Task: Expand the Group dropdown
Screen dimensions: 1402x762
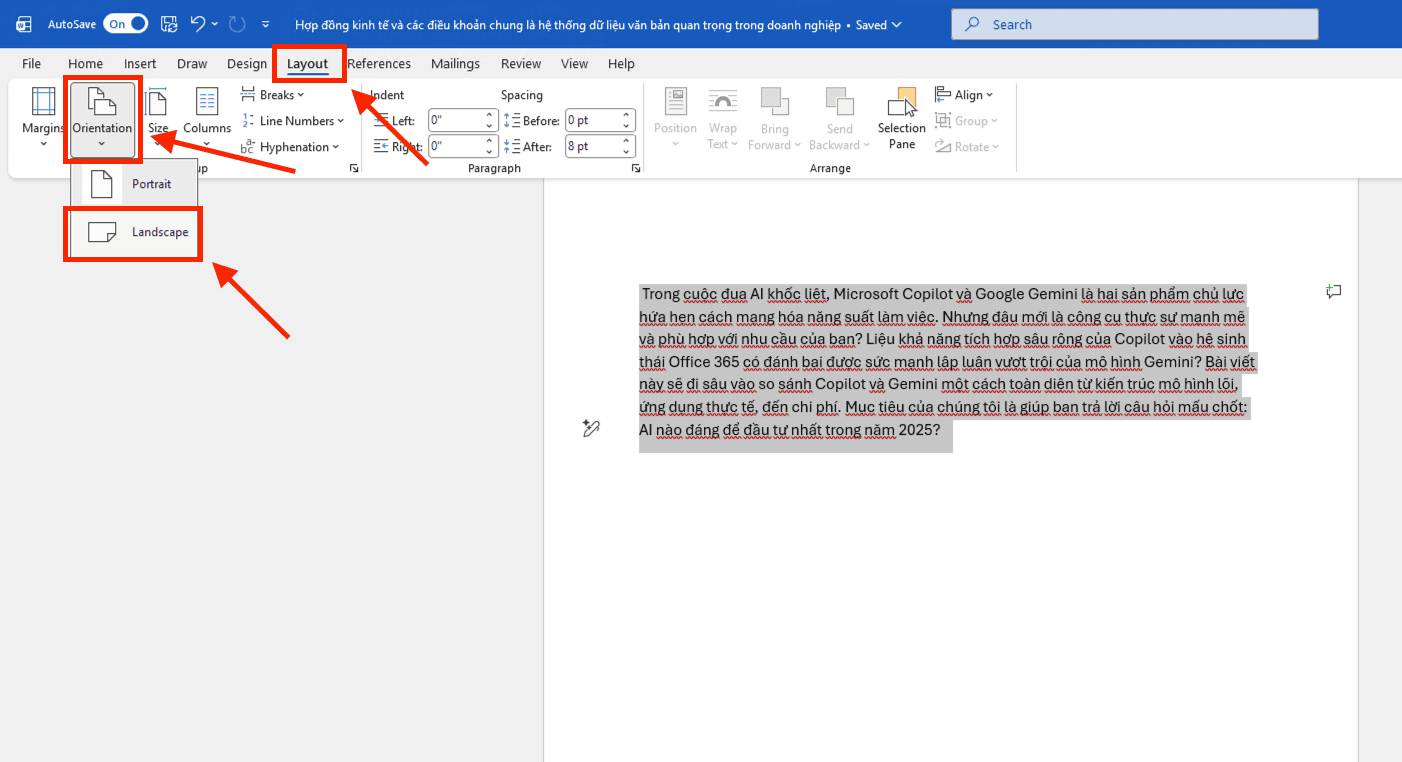Action: pos(967,121)
